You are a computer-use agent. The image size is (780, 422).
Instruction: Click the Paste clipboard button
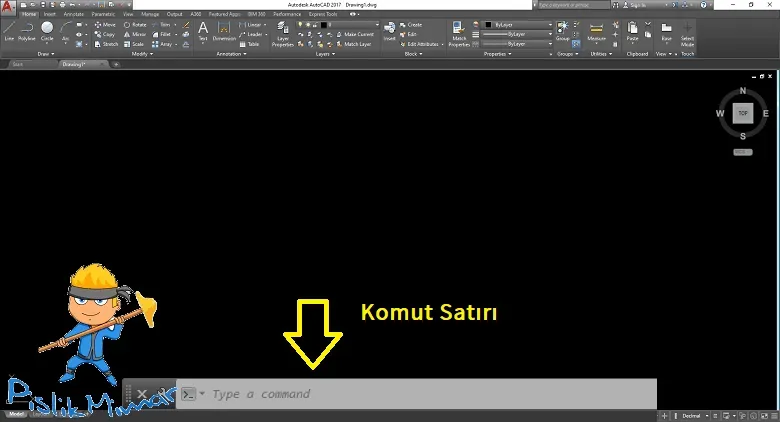632,31
